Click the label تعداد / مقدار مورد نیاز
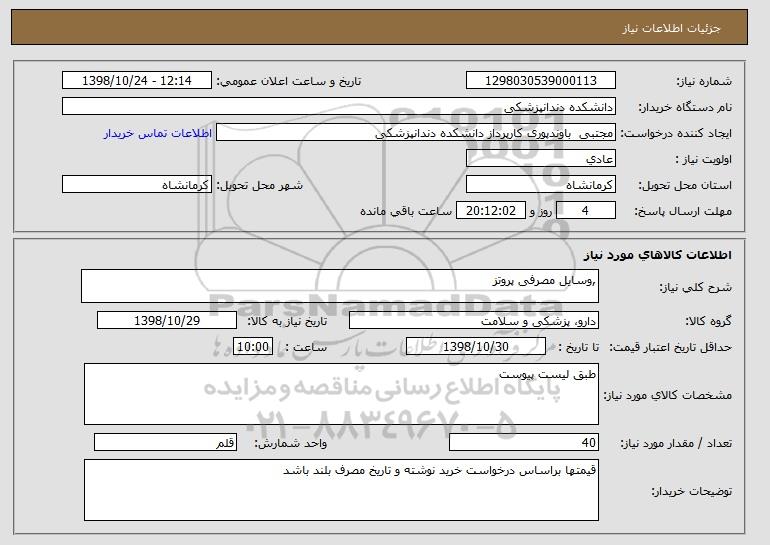The image size is (770, 545). click(676, 443)
